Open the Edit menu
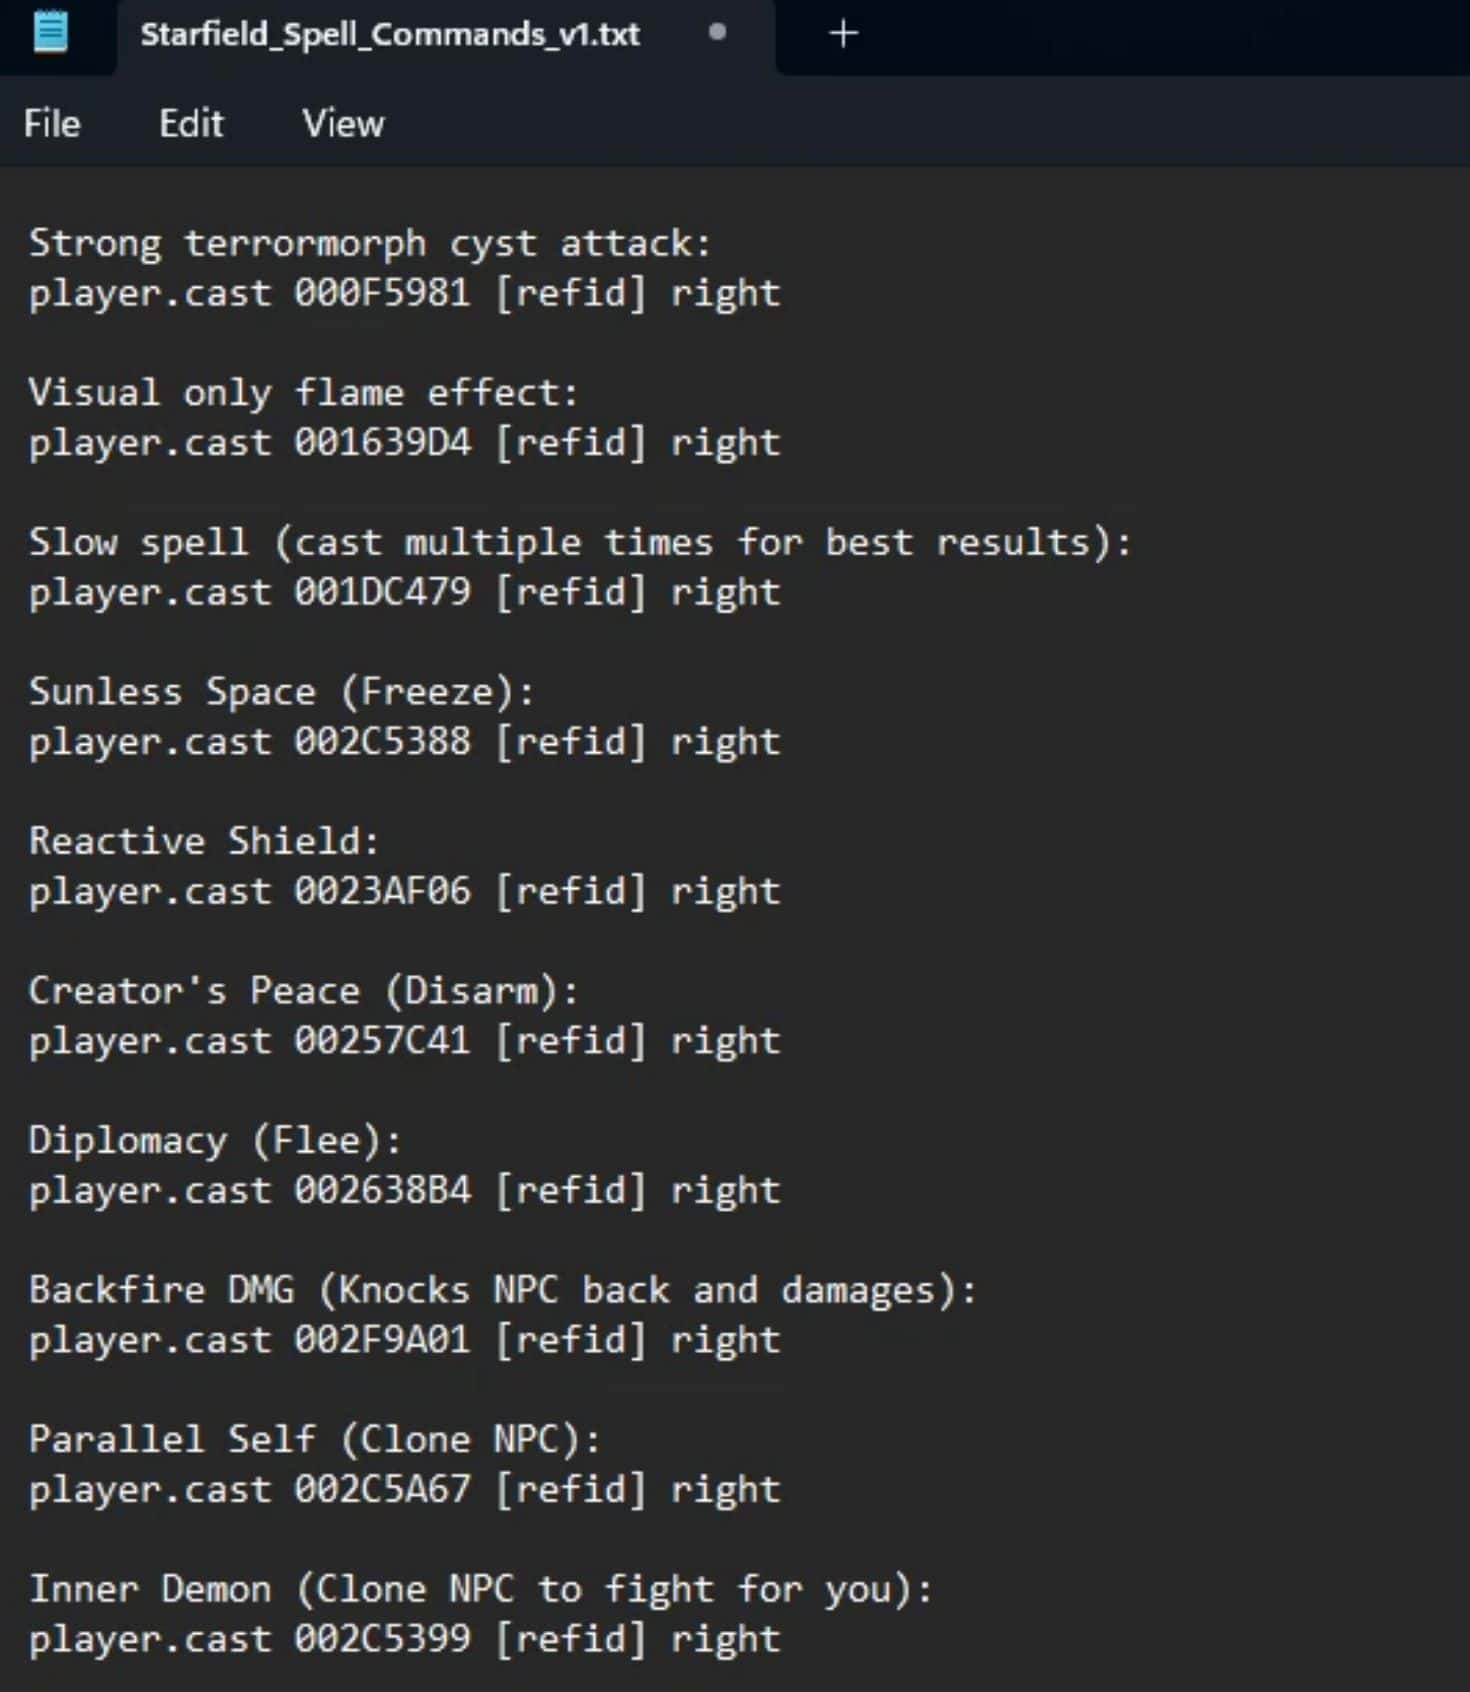The image size is (1470, 1692). pyautogui.click(x=191, y=124)
